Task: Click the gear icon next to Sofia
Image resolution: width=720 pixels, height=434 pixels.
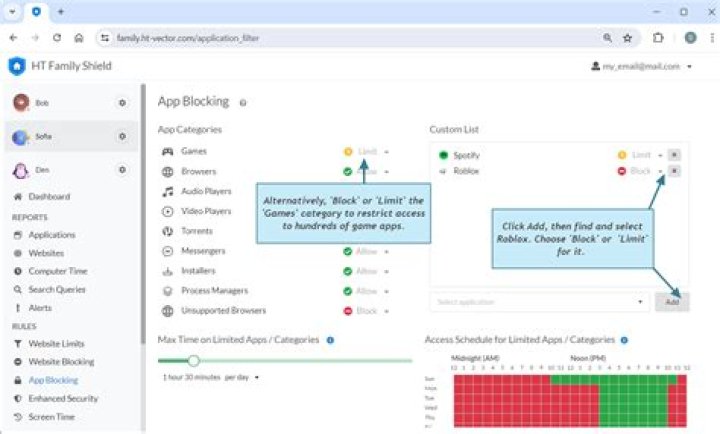Action: click(122, 137)
